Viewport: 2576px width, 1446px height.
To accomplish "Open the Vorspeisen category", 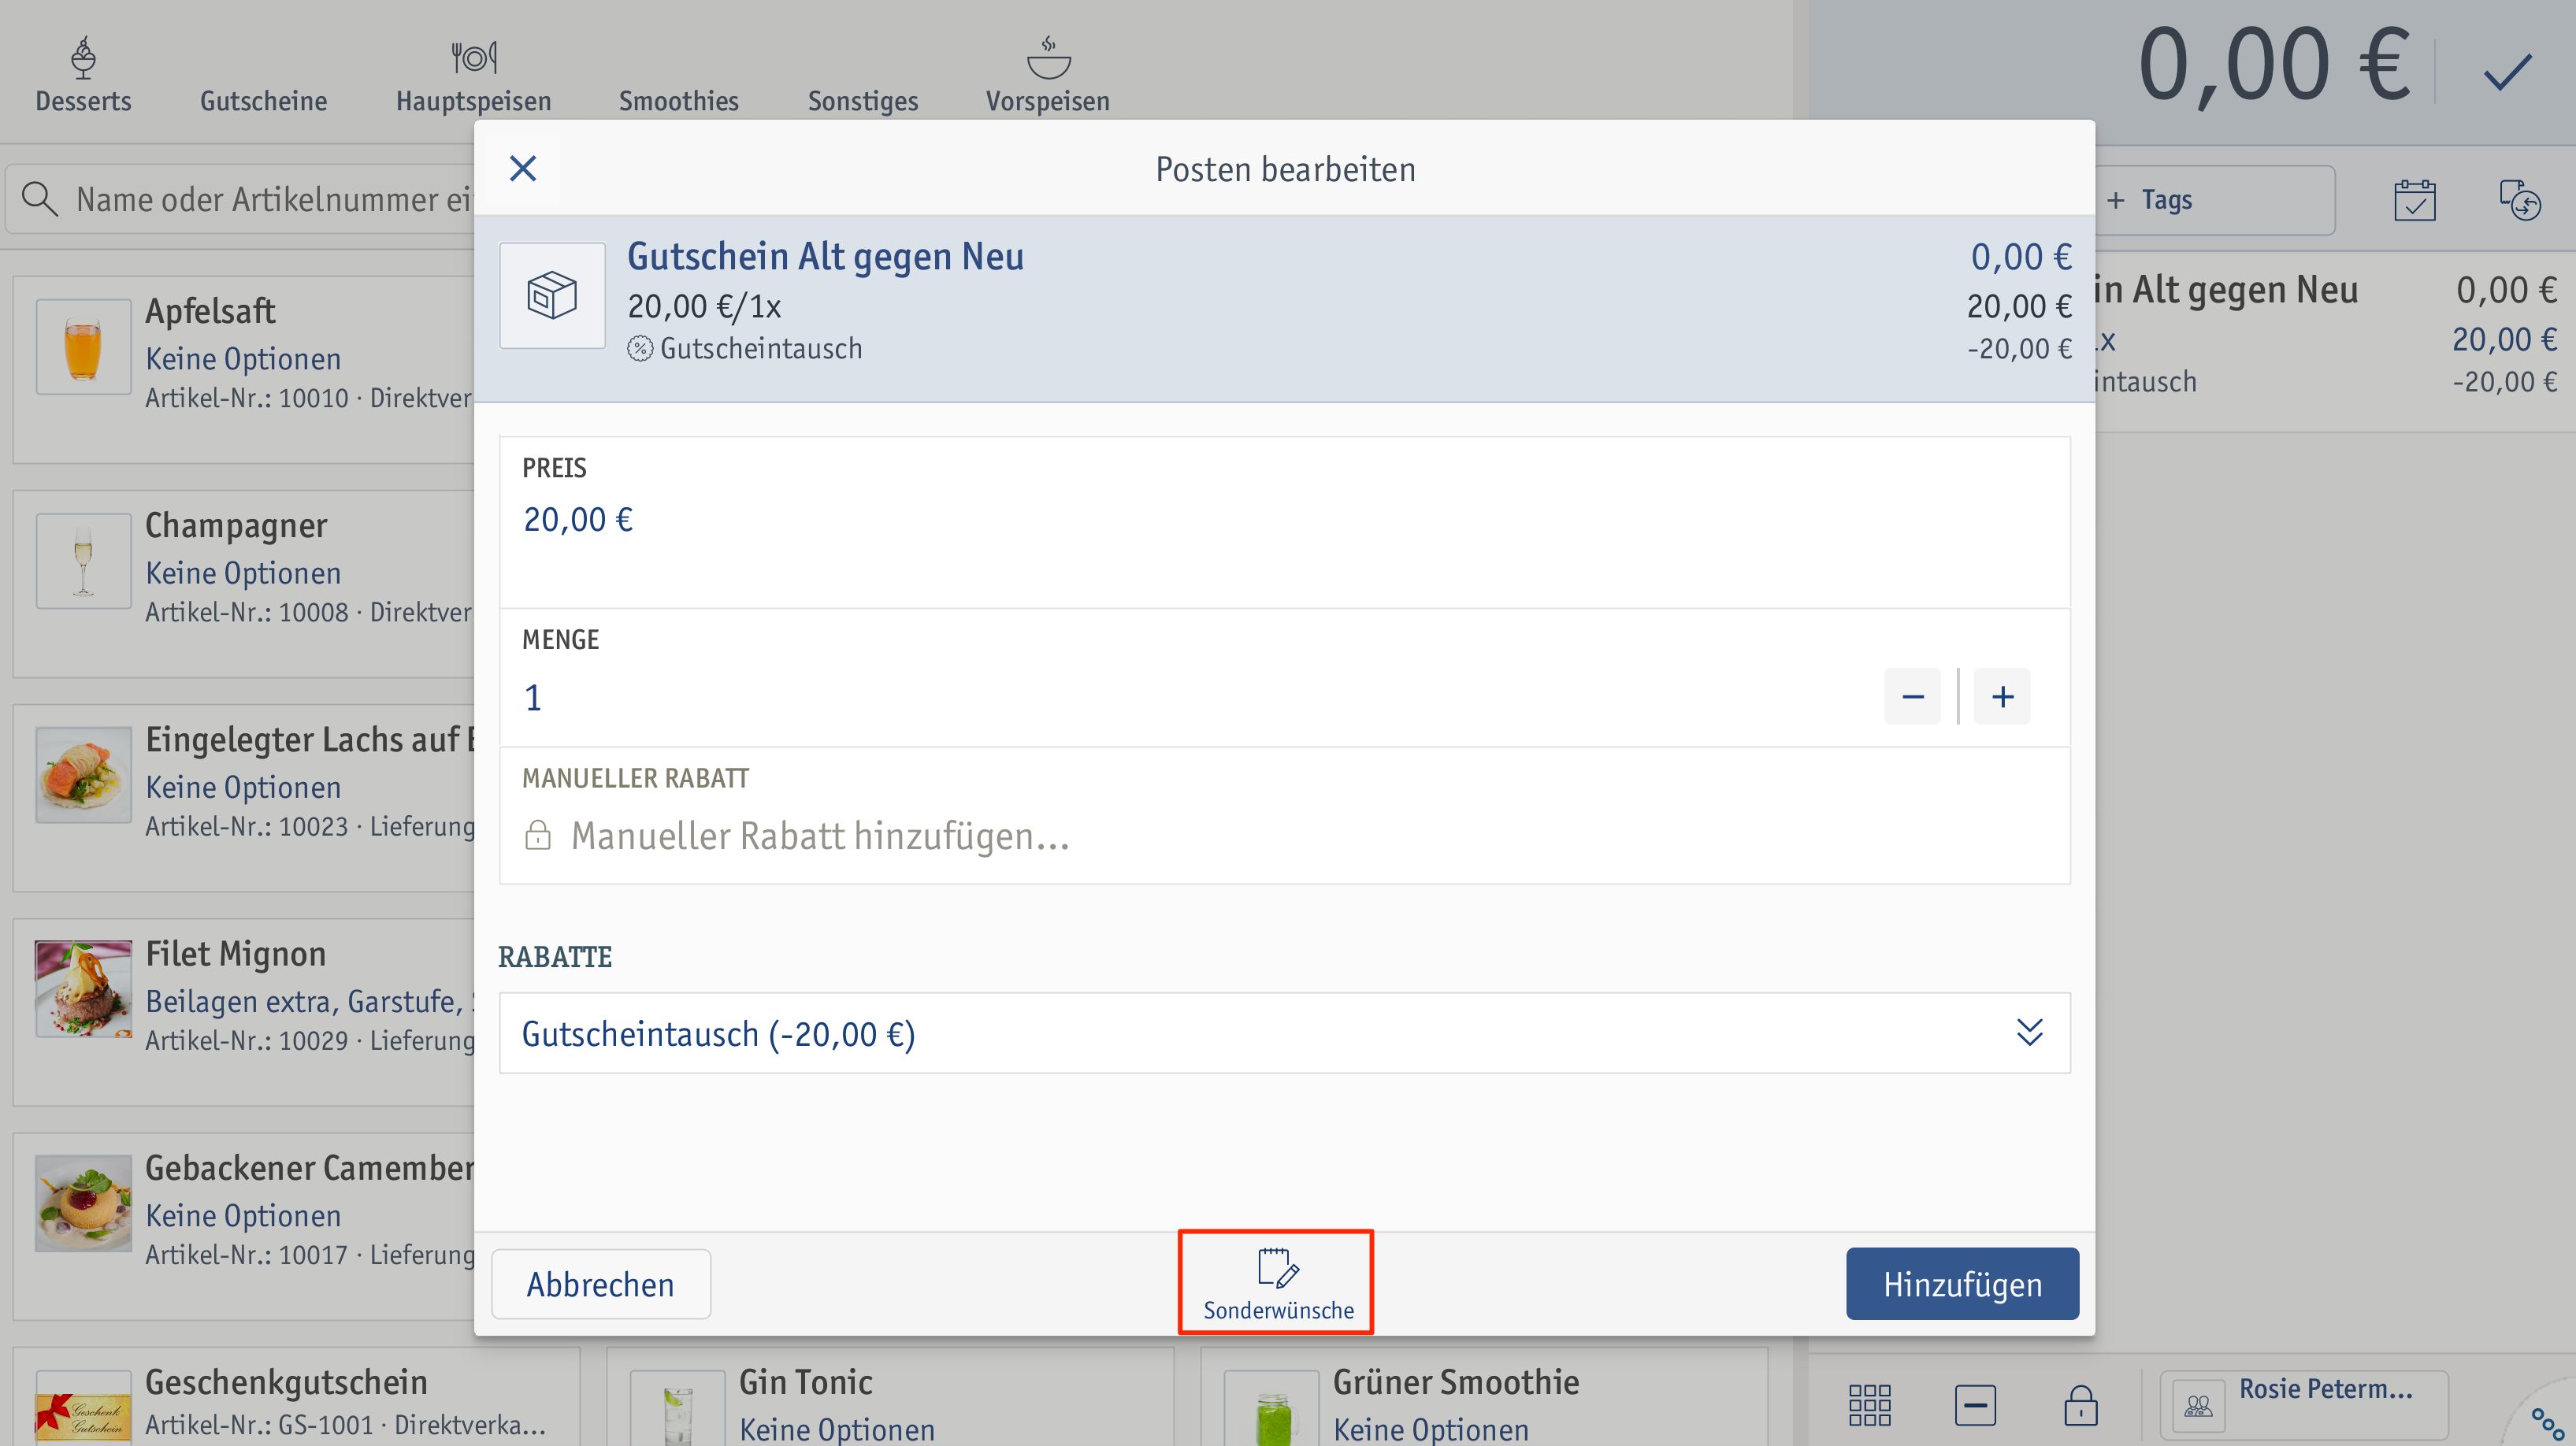I will click(x=1048, y=75).
